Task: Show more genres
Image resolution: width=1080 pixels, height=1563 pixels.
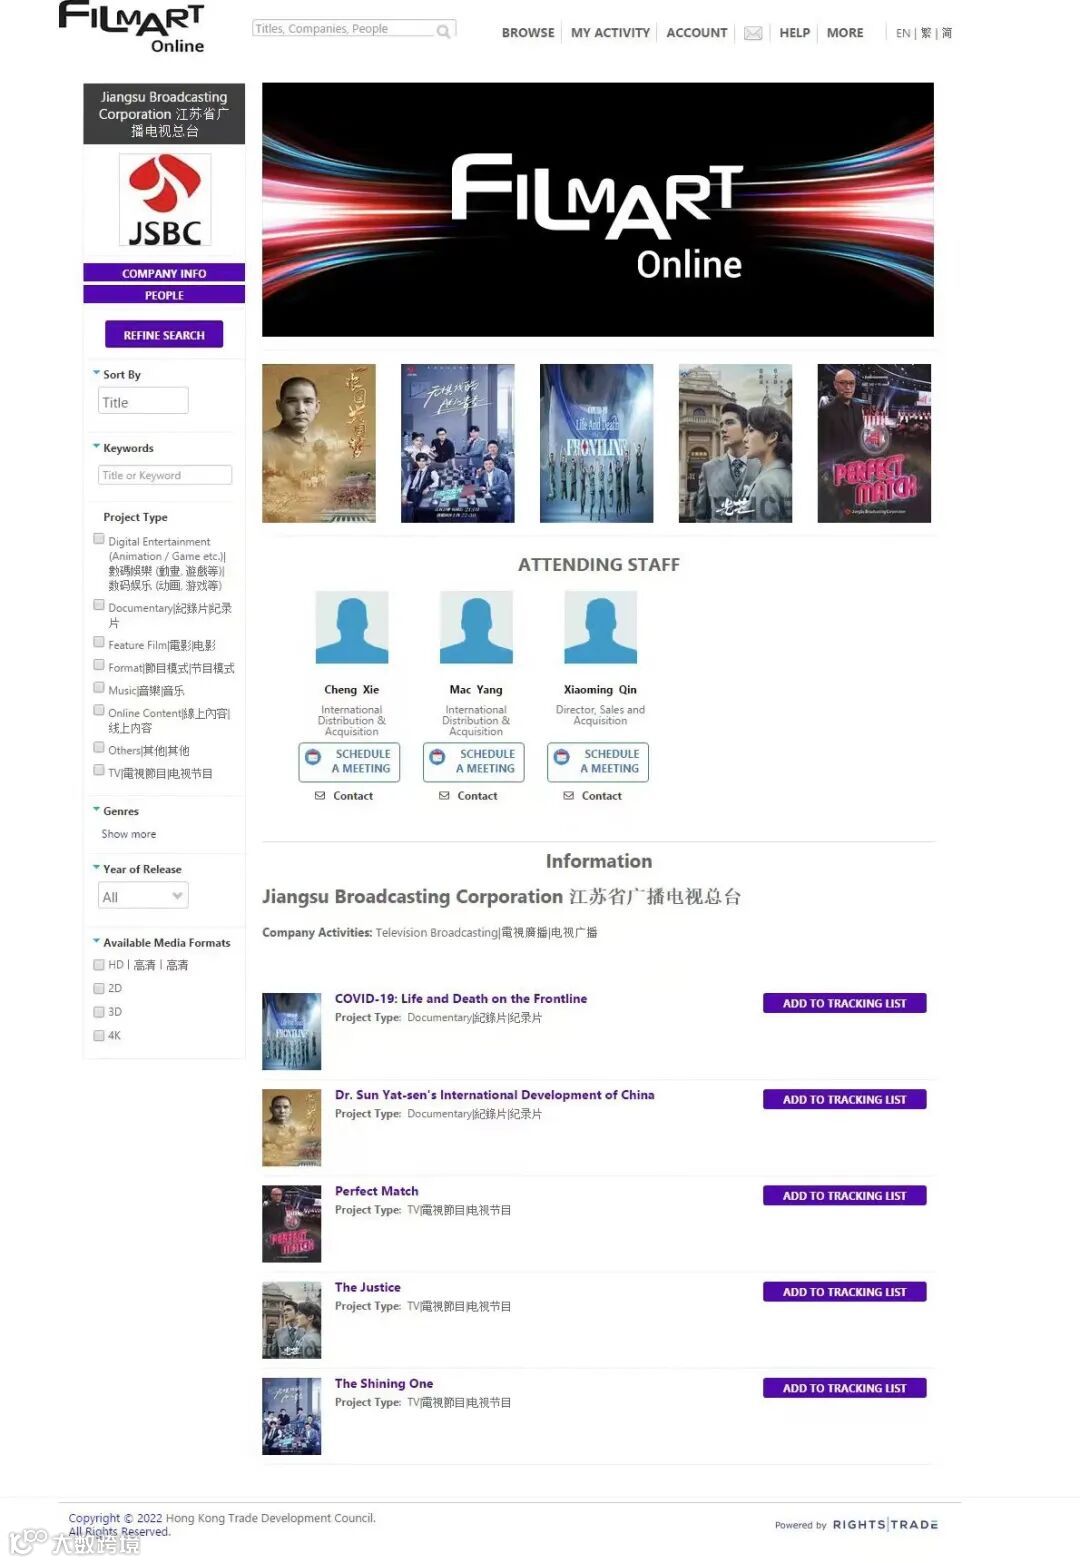Action: [x=129, y=834]
